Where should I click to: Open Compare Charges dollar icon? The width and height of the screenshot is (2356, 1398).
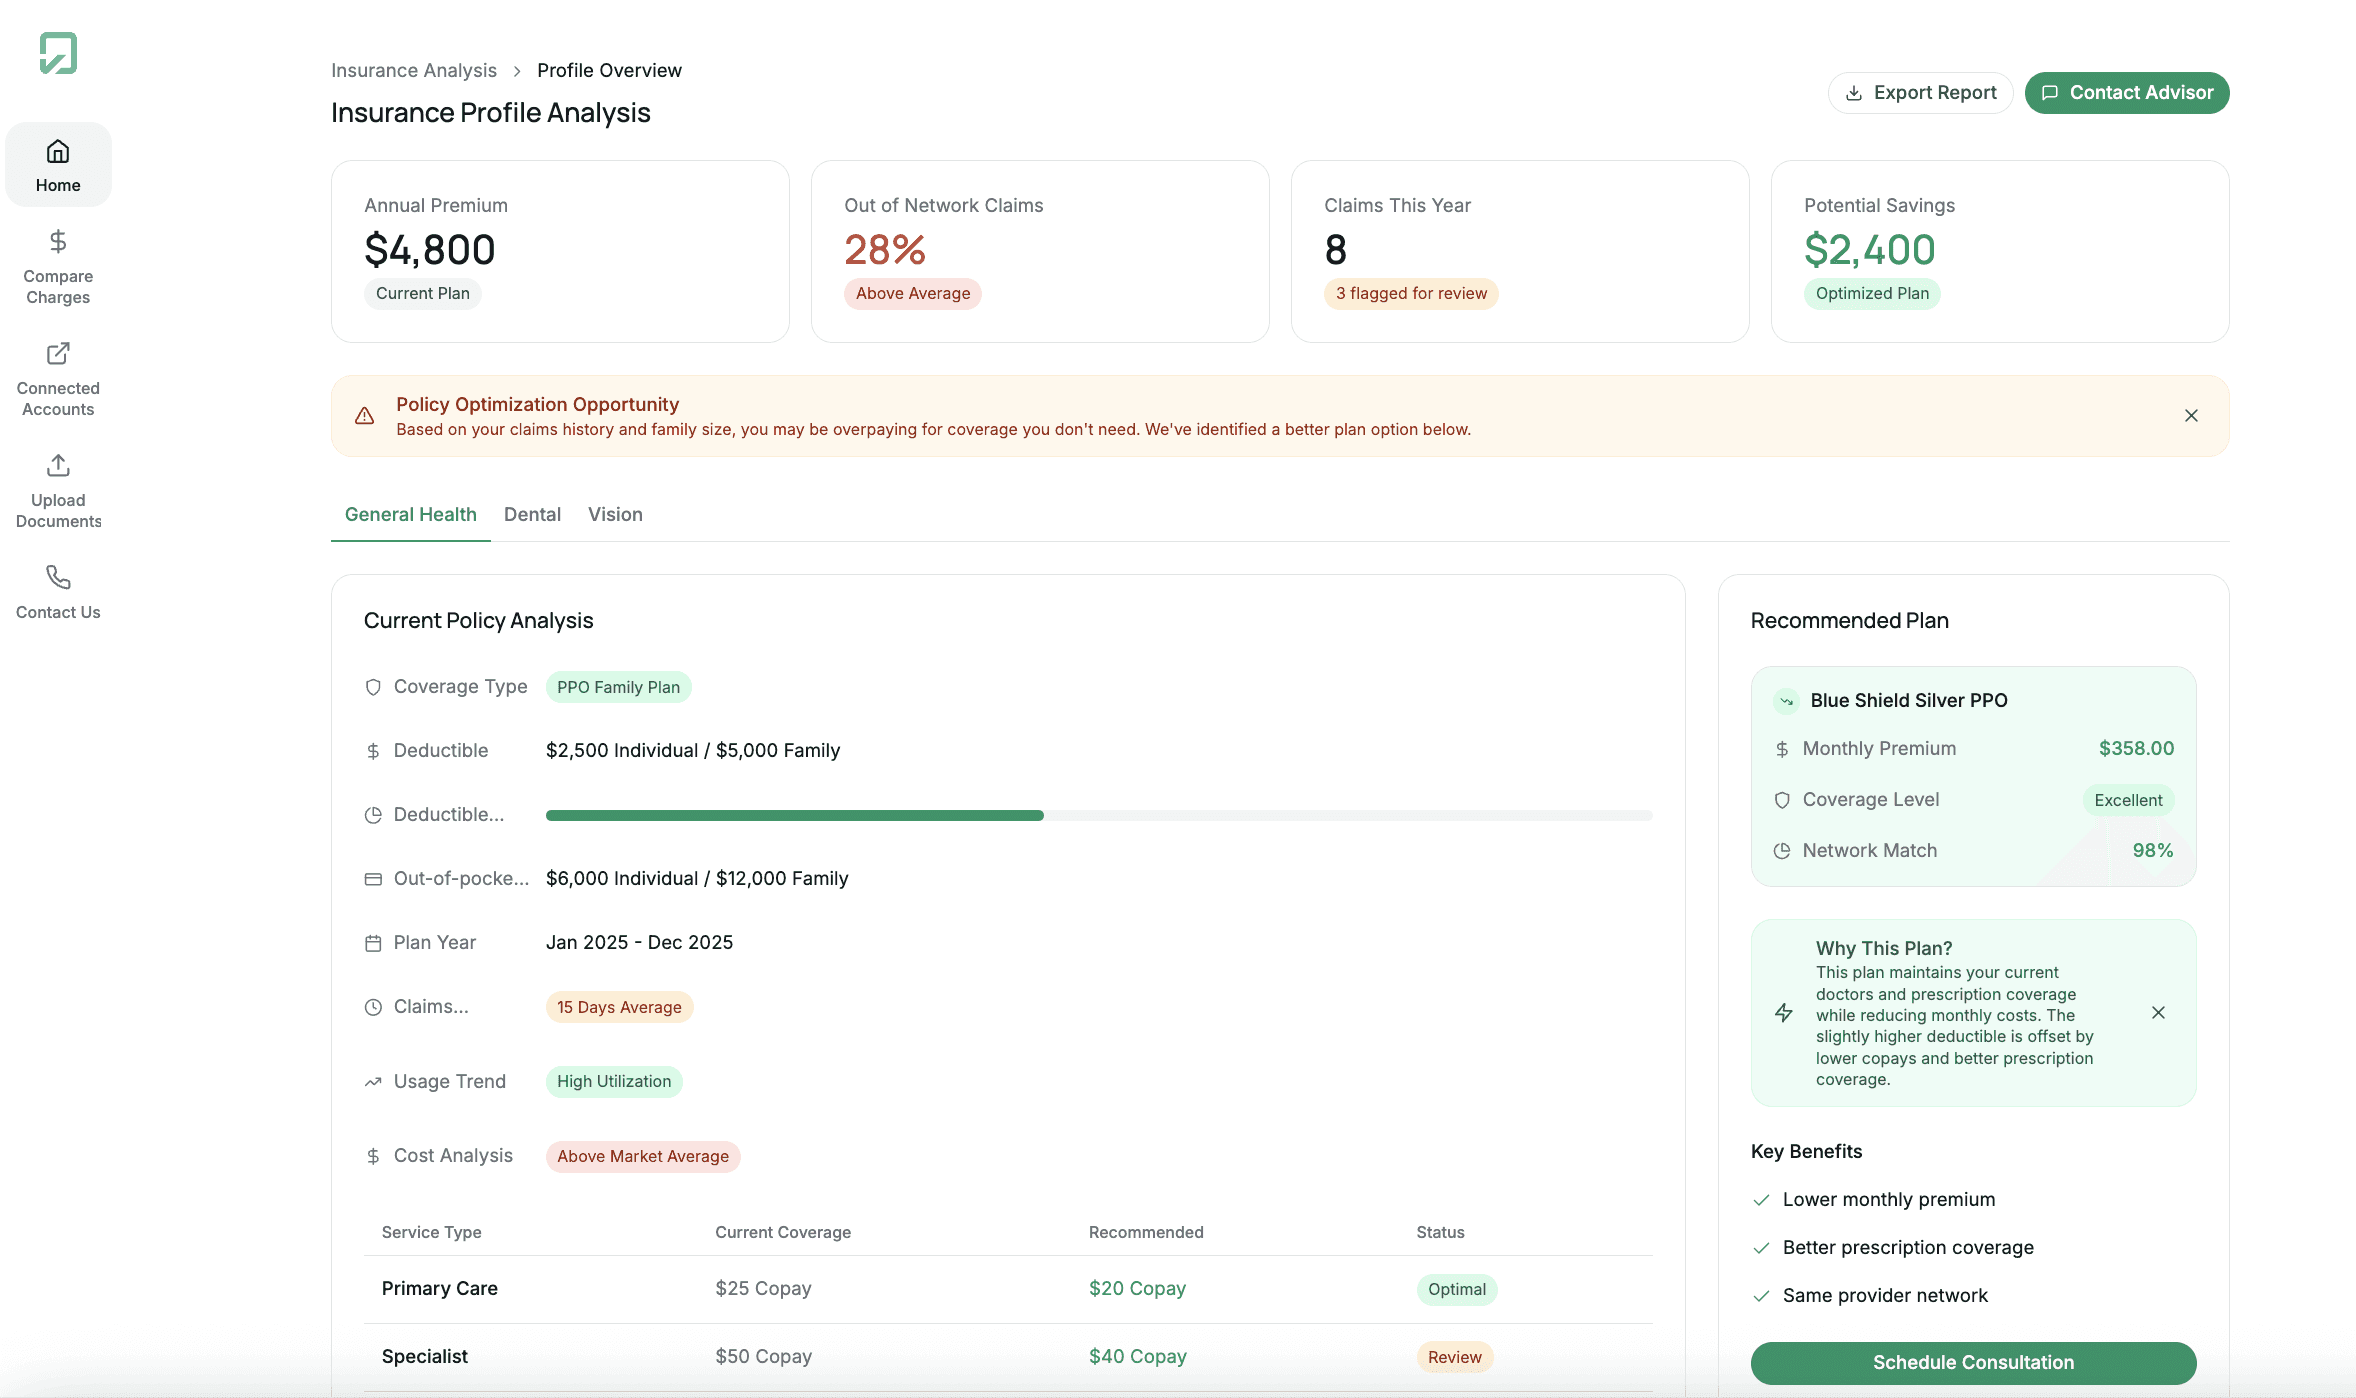click(x=58, y=241)
